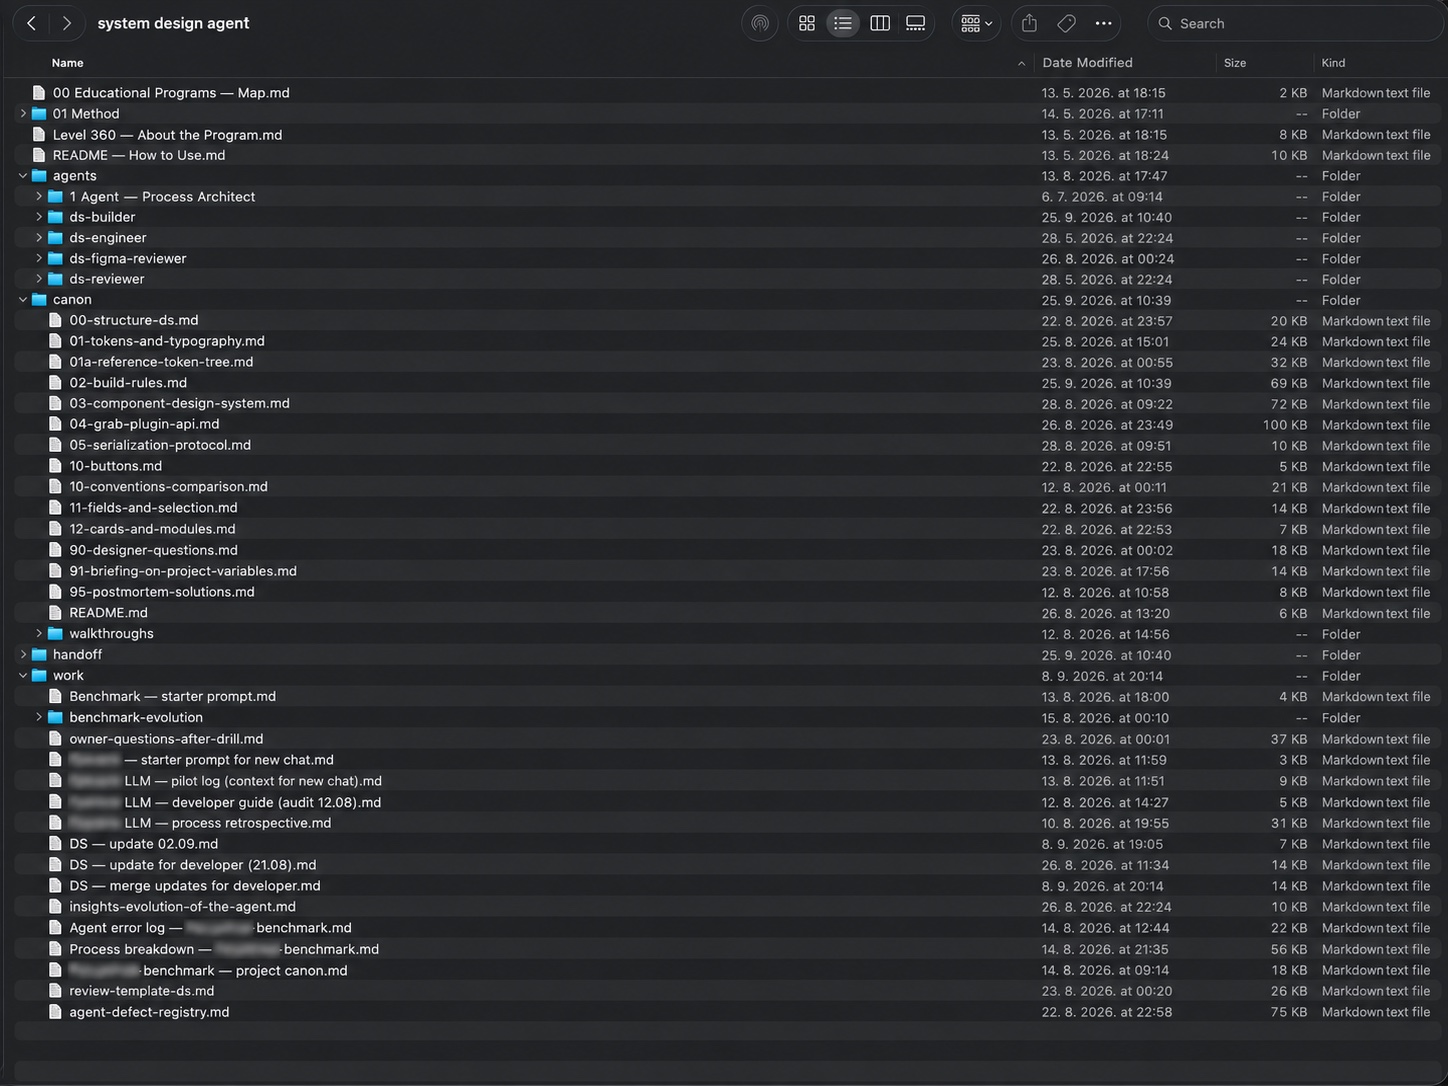This screenshot has width=1448, height=1086.
Task: Expand the walkthroughs folder
Action: (x=39, y=634)
